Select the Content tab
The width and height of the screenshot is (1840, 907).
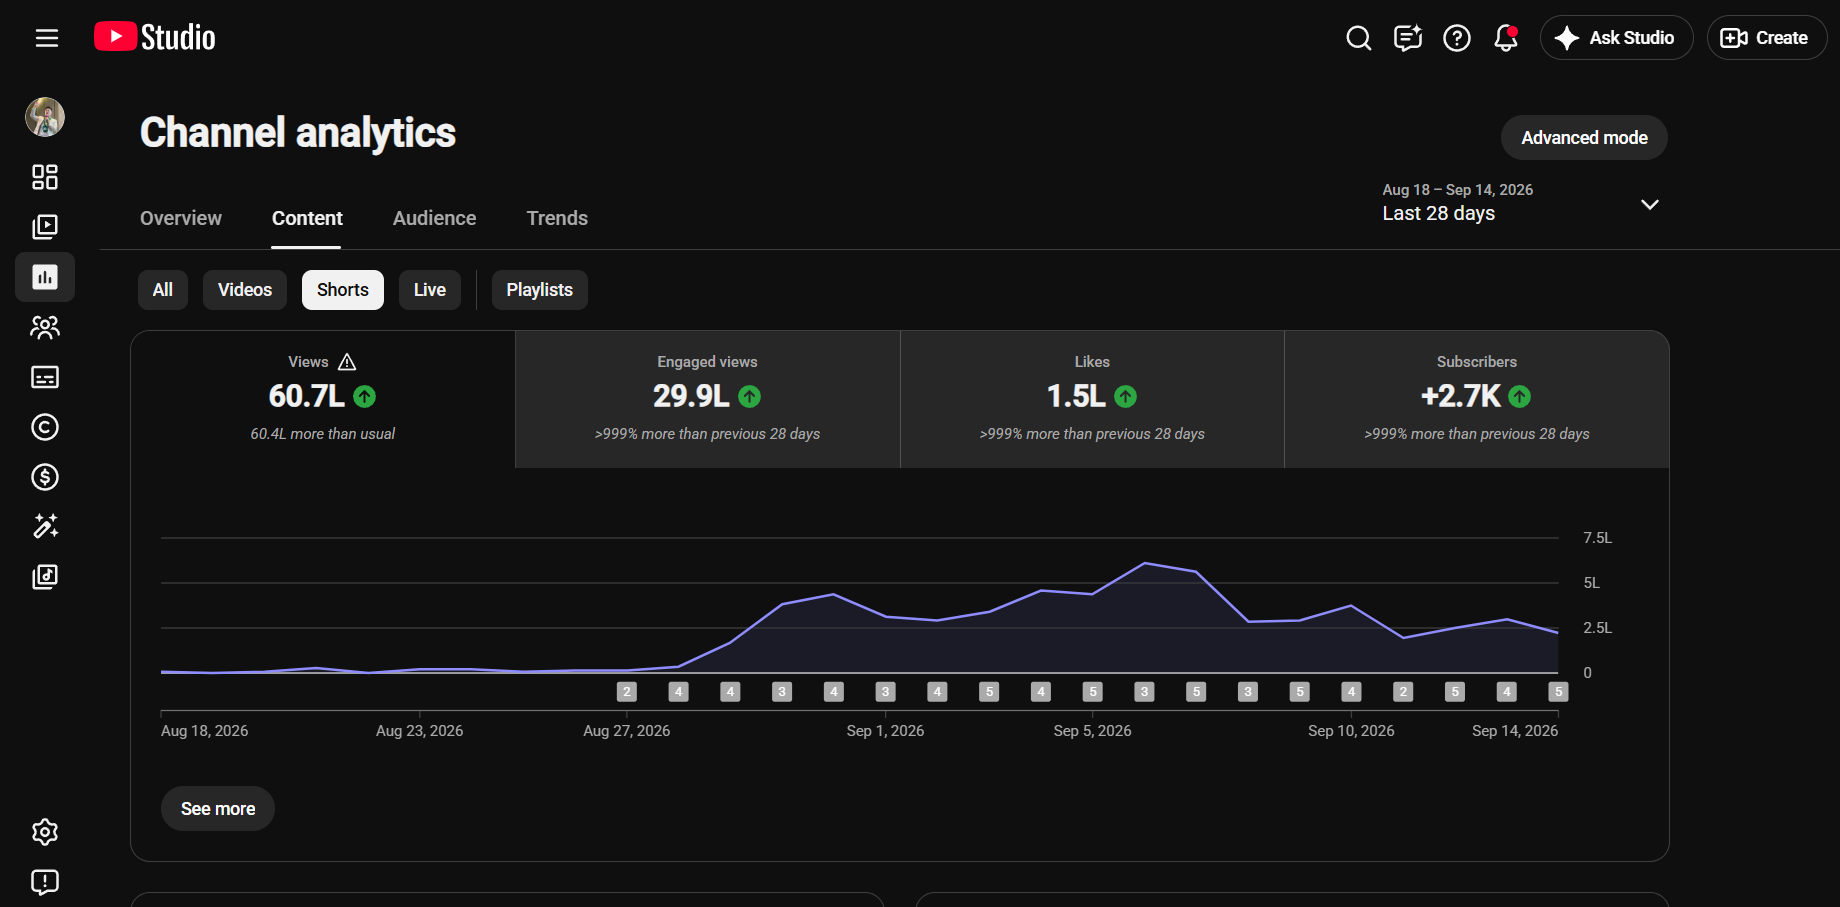click(307, 218)
